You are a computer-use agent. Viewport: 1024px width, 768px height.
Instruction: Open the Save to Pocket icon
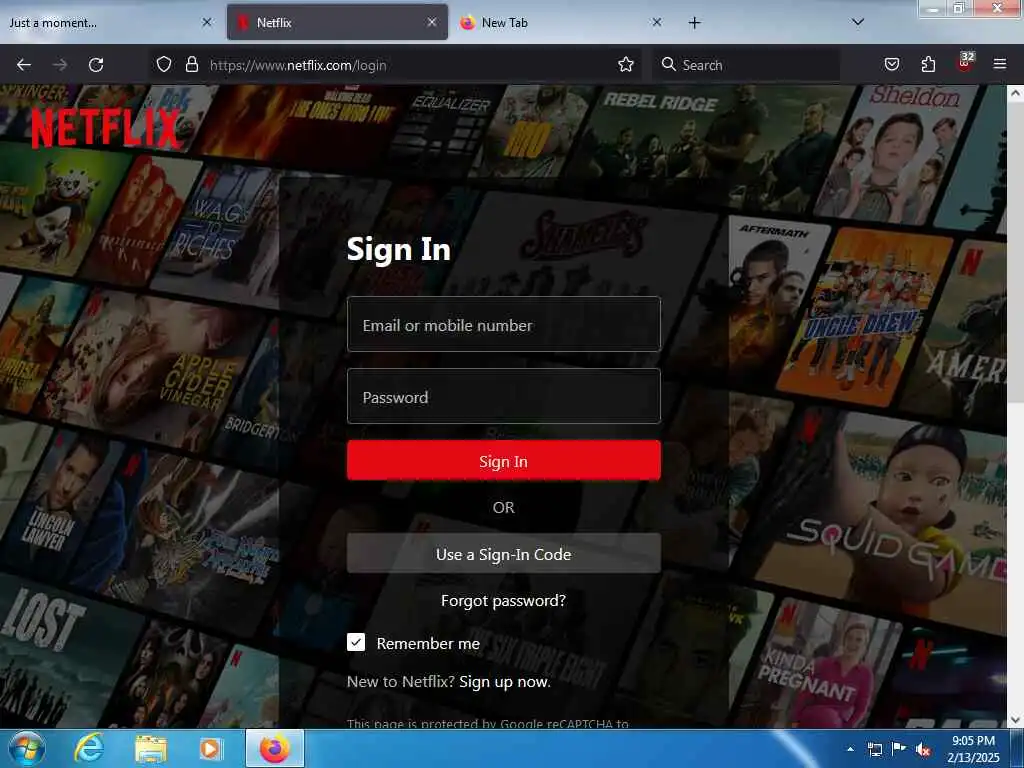[892, 64]
